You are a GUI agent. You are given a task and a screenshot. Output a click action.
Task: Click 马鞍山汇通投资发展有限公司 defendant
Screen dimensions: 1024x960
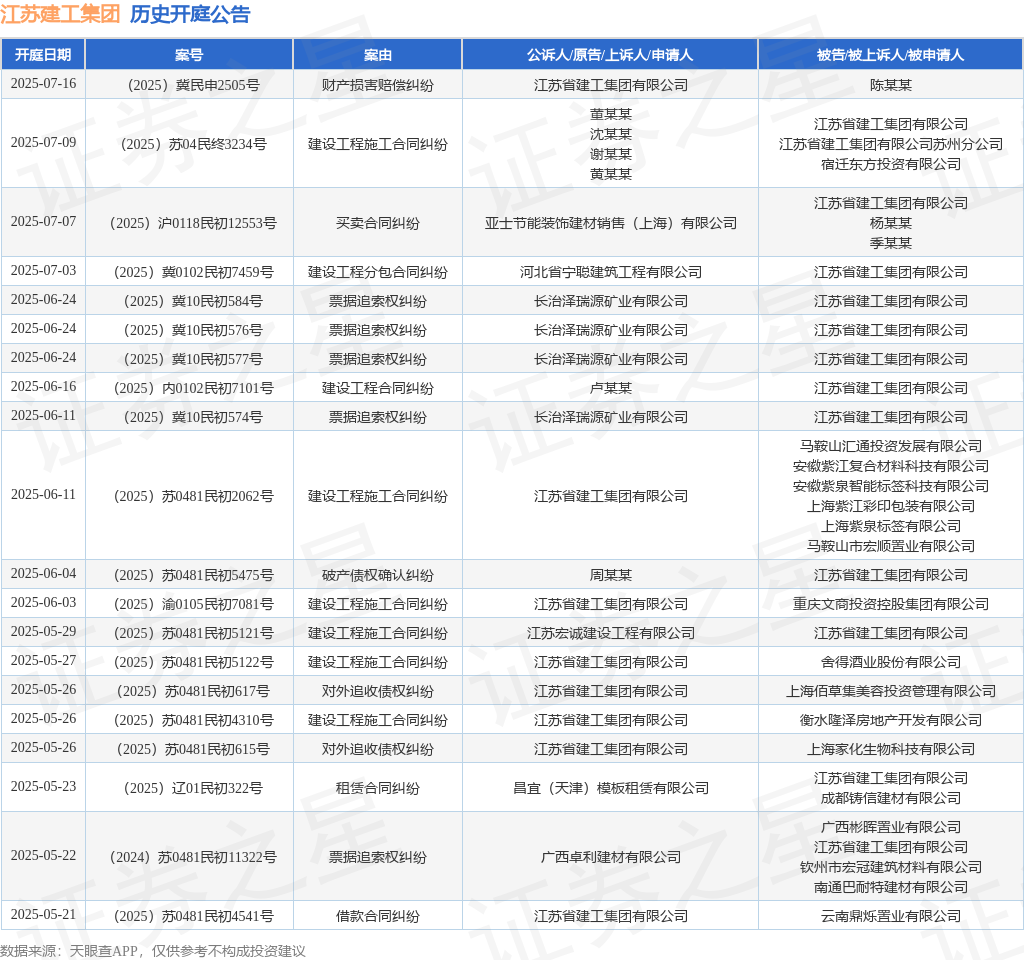click(x=891, y=446)
